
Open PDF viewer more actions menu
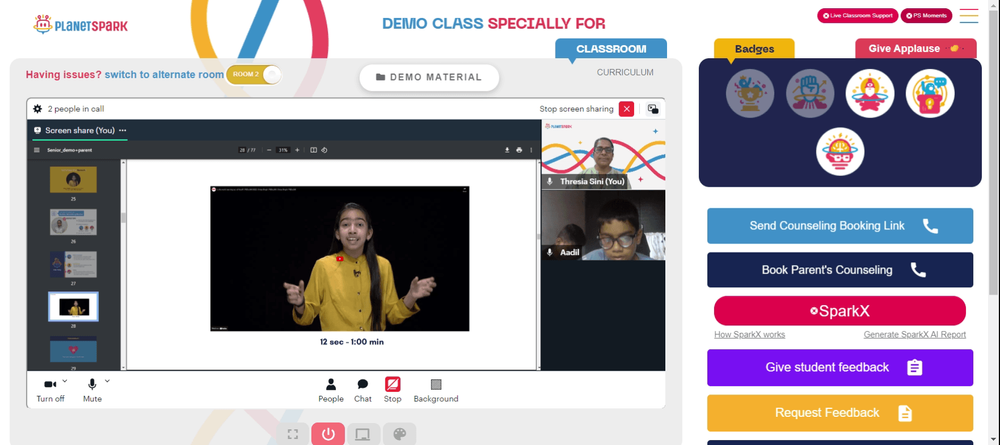point(531,150)
